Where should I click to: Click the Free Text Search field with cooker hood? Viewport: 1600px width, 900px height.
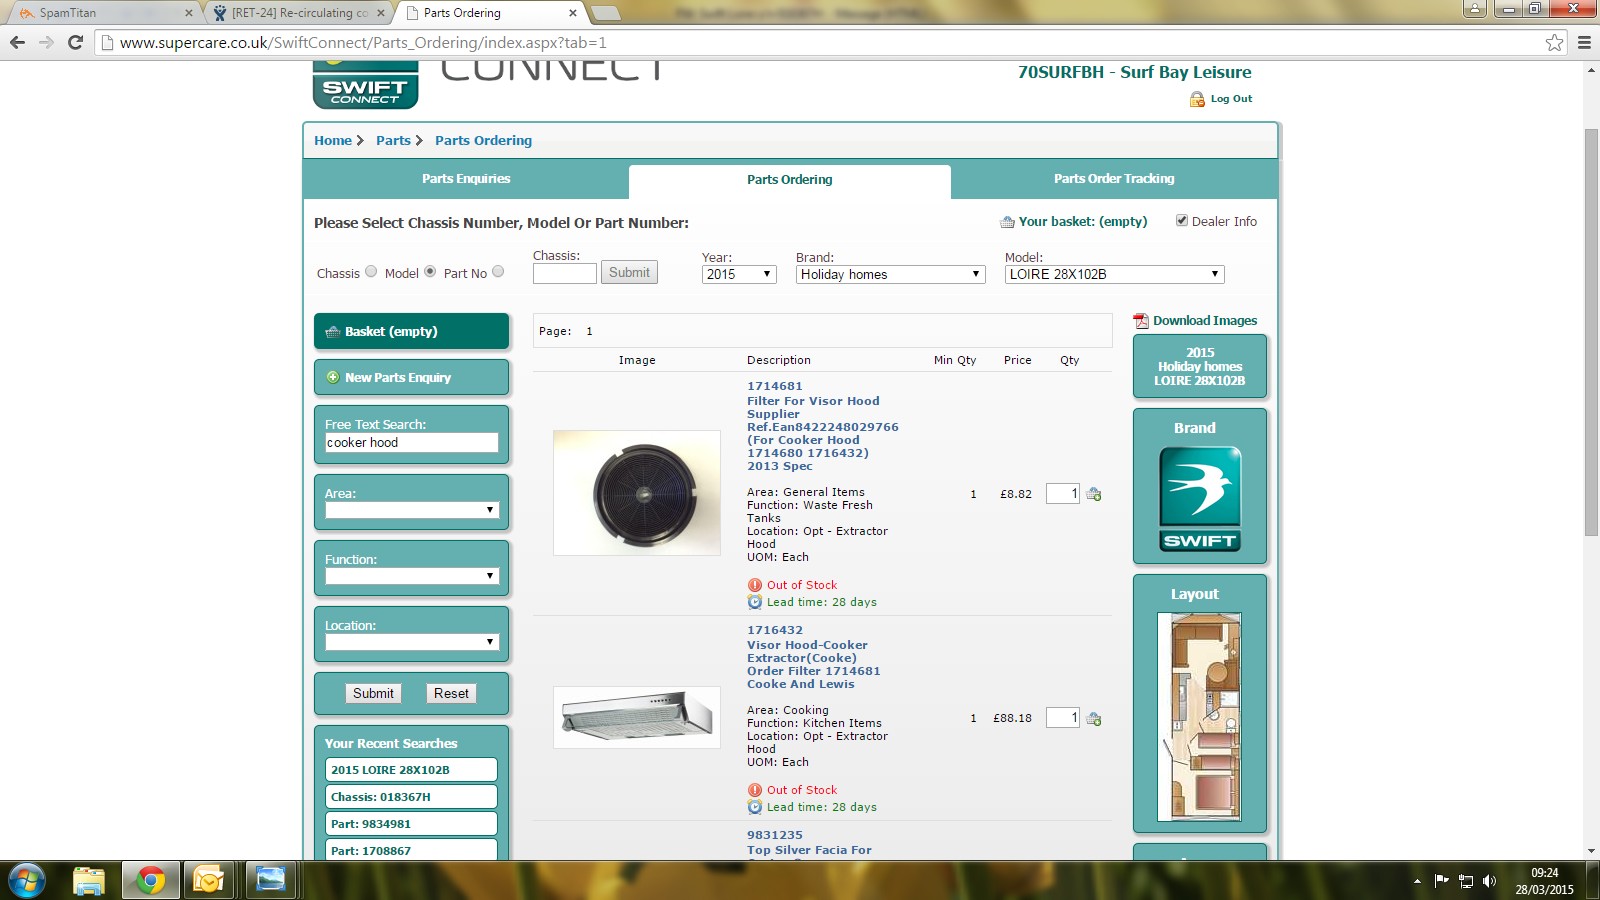411,442
